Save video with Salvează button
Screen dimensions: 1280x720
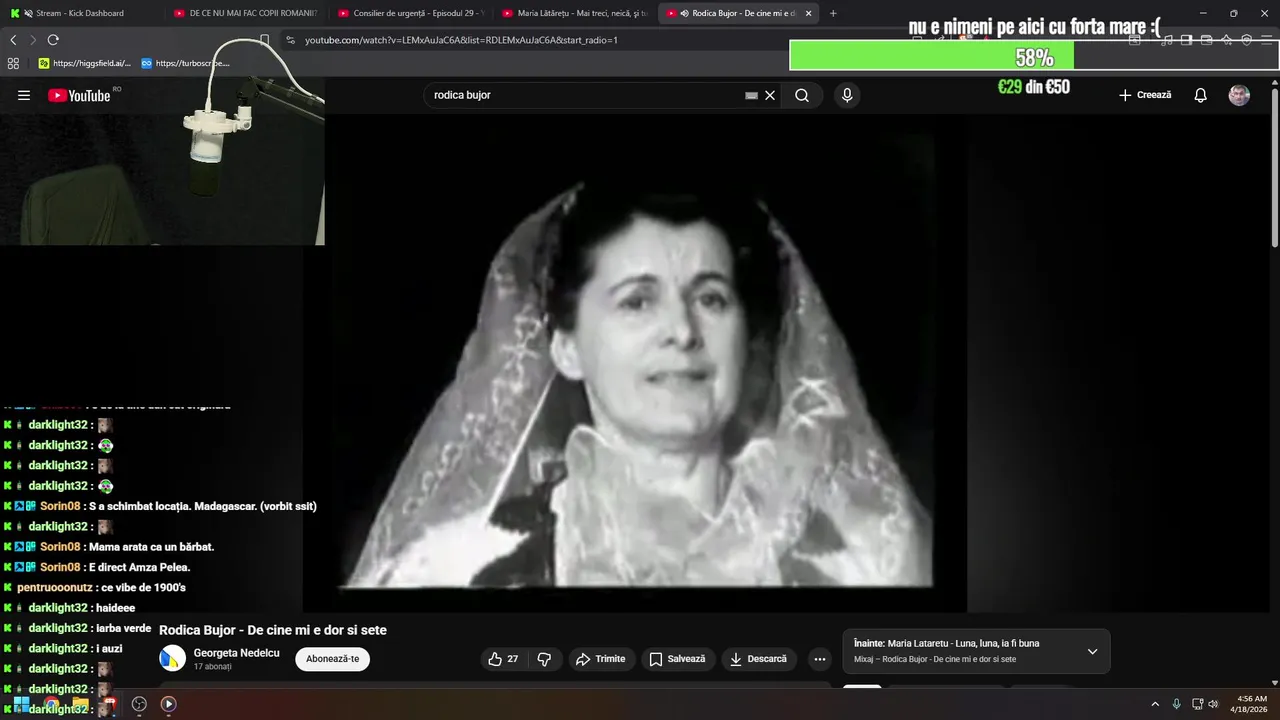tap(677, 659)
